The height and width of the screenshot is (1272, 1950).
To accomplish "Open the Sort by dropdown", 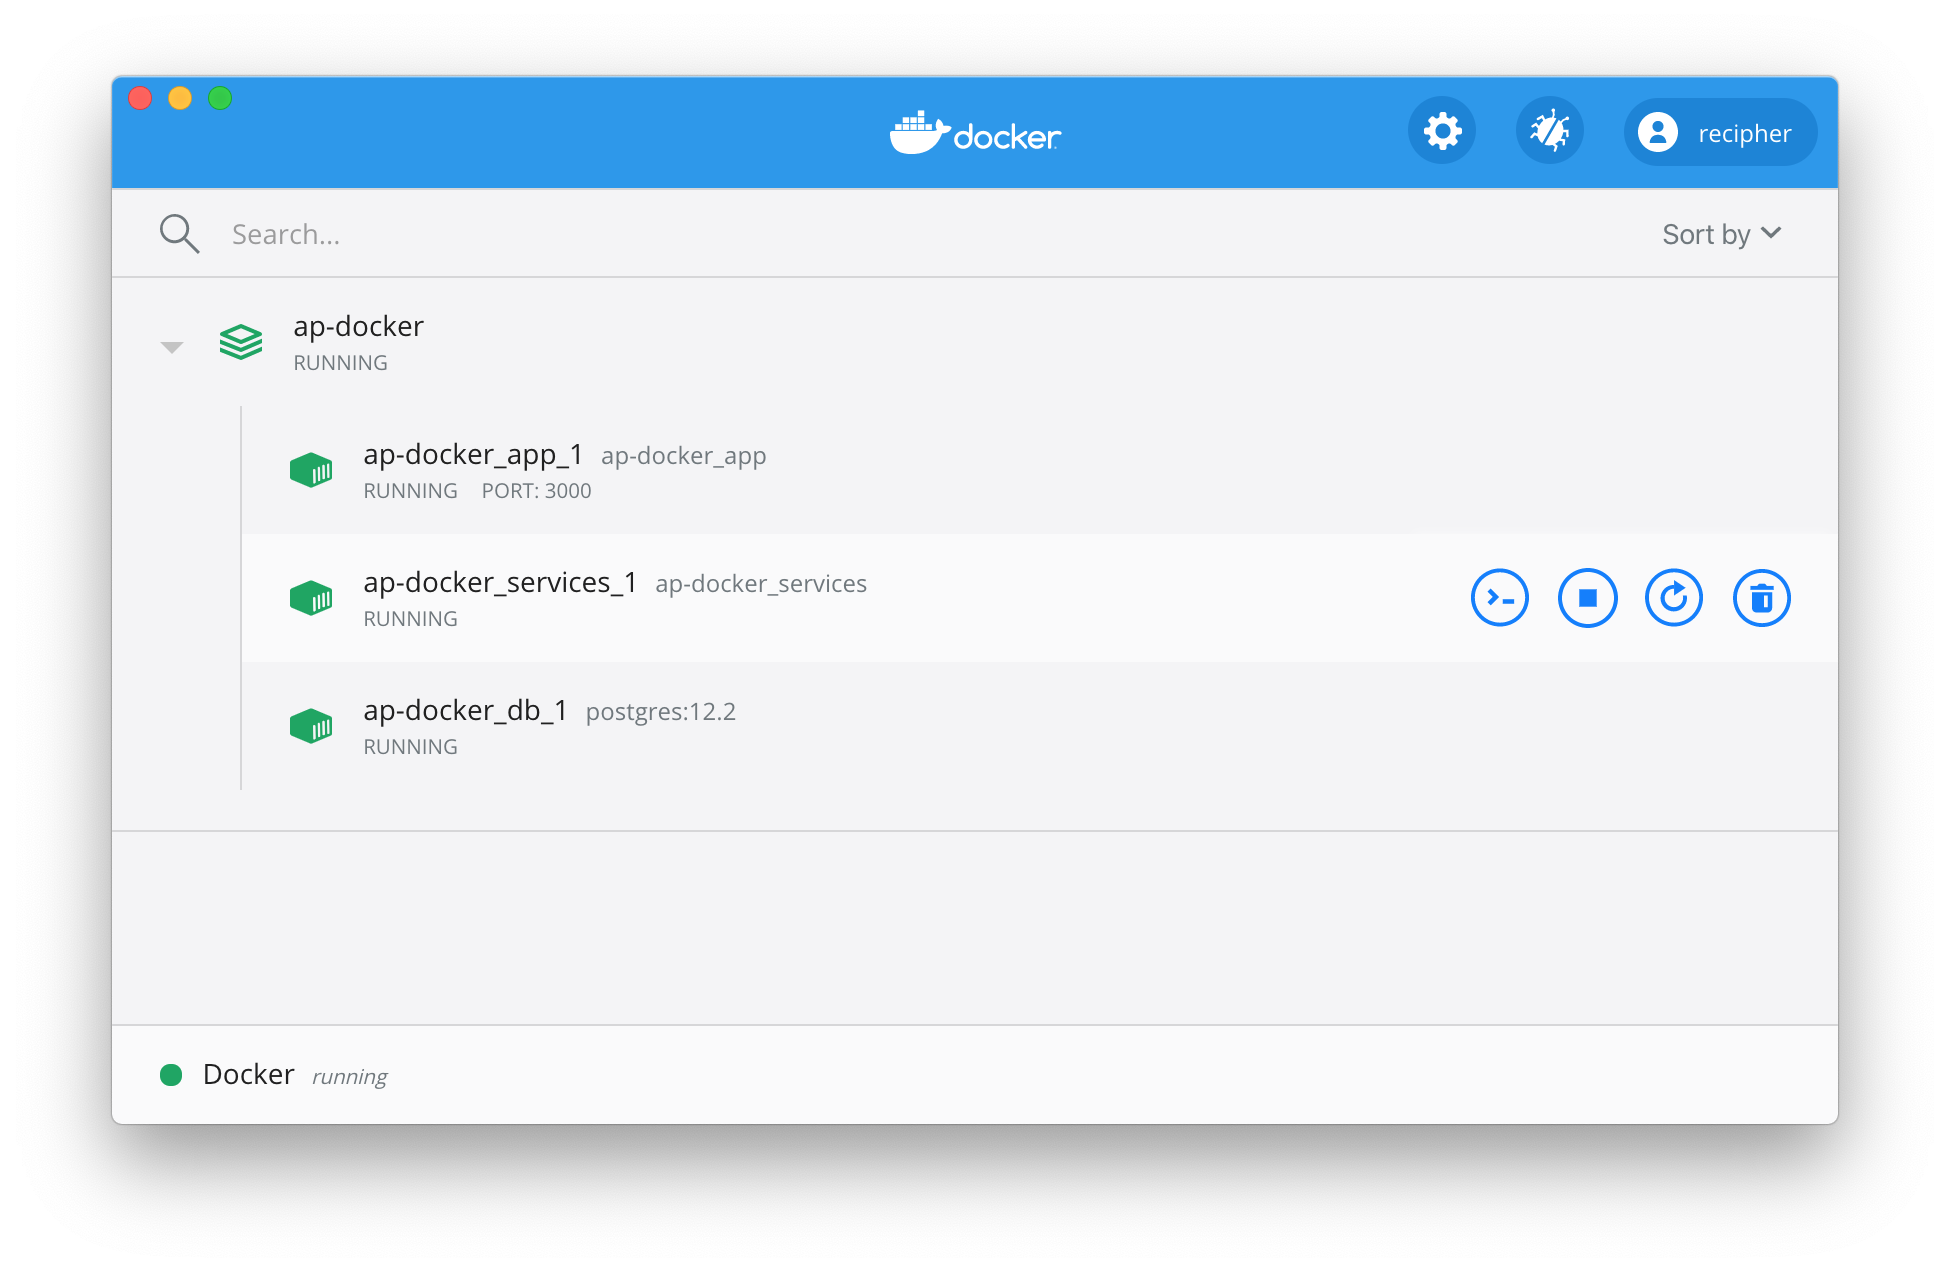I will click(1721, 234).
